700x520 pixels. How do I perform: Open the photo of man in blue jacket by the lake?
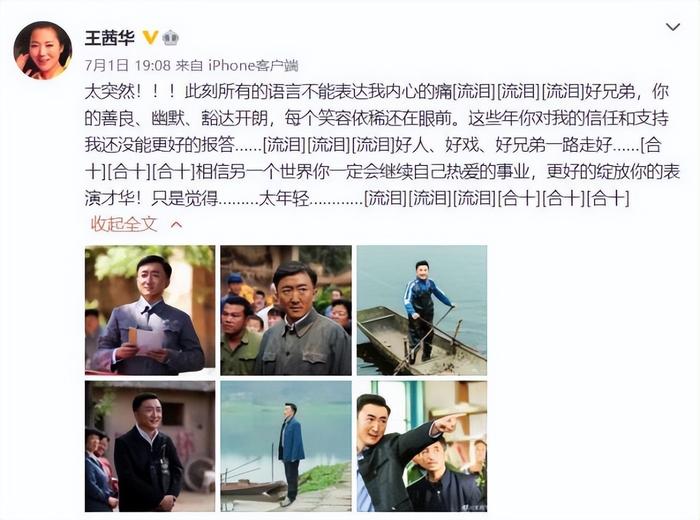tap(286, 446)
